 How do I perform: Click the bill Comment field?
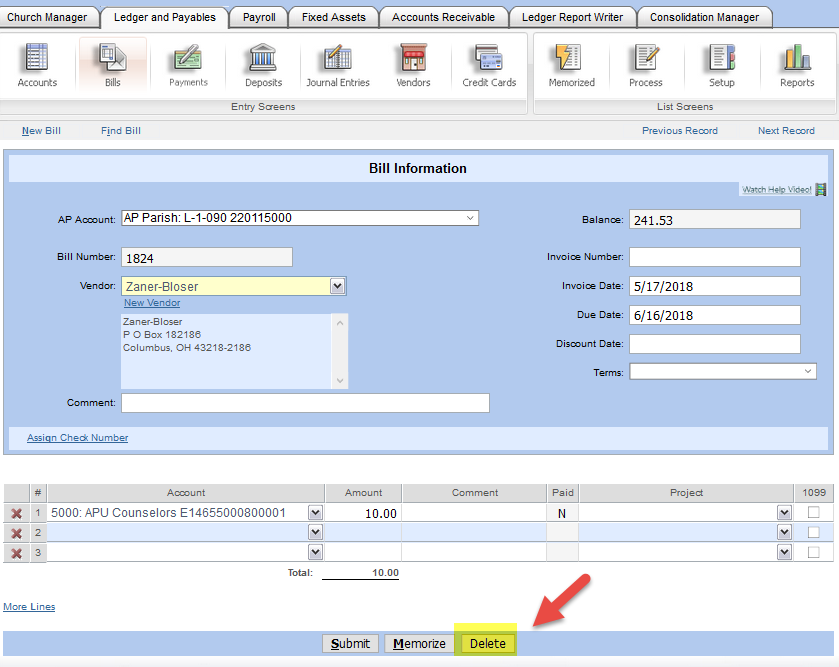click(306, 403)
